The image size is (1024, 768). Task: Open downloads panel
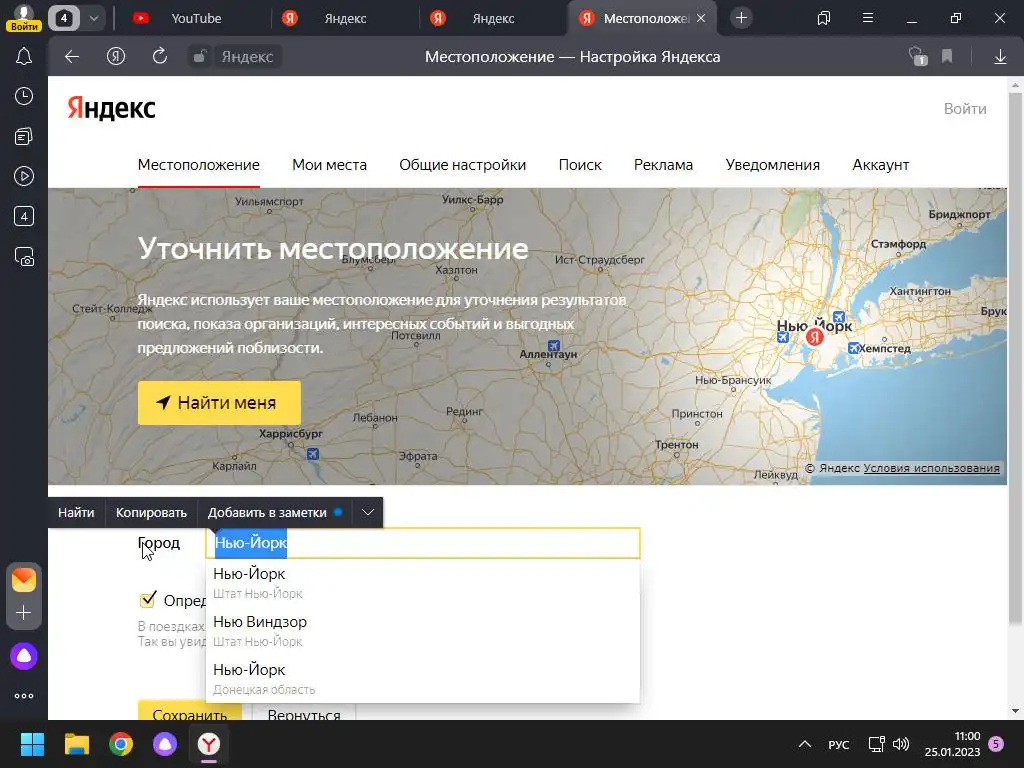pyautogui.click(x=1000, y=57)
